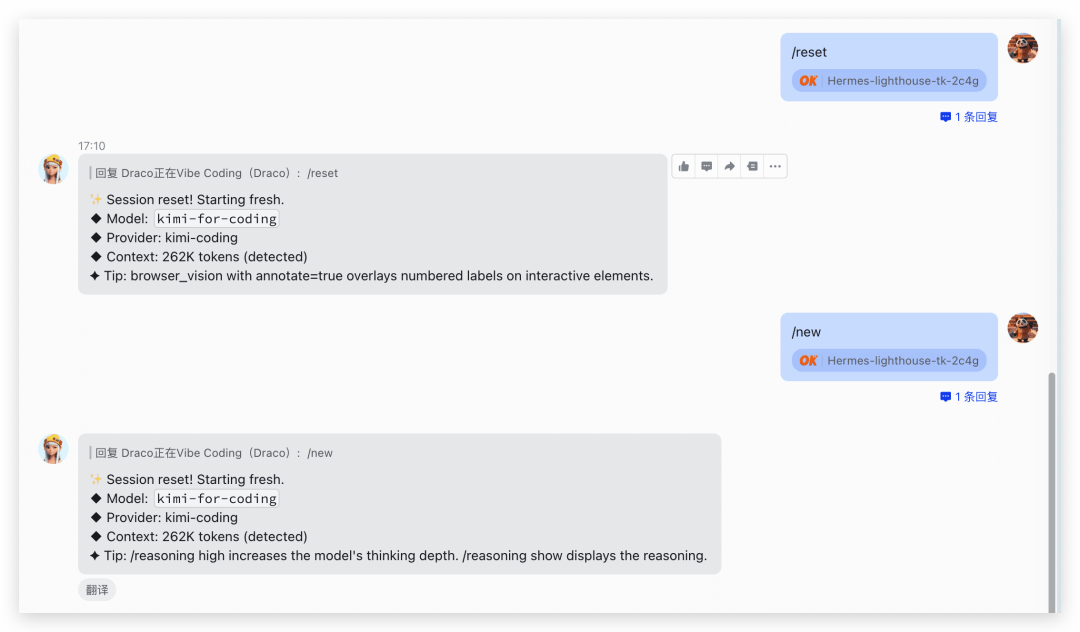
Task: Click the comment icon beside 1 条回复 under /new
Action: [x=946, y=397]
